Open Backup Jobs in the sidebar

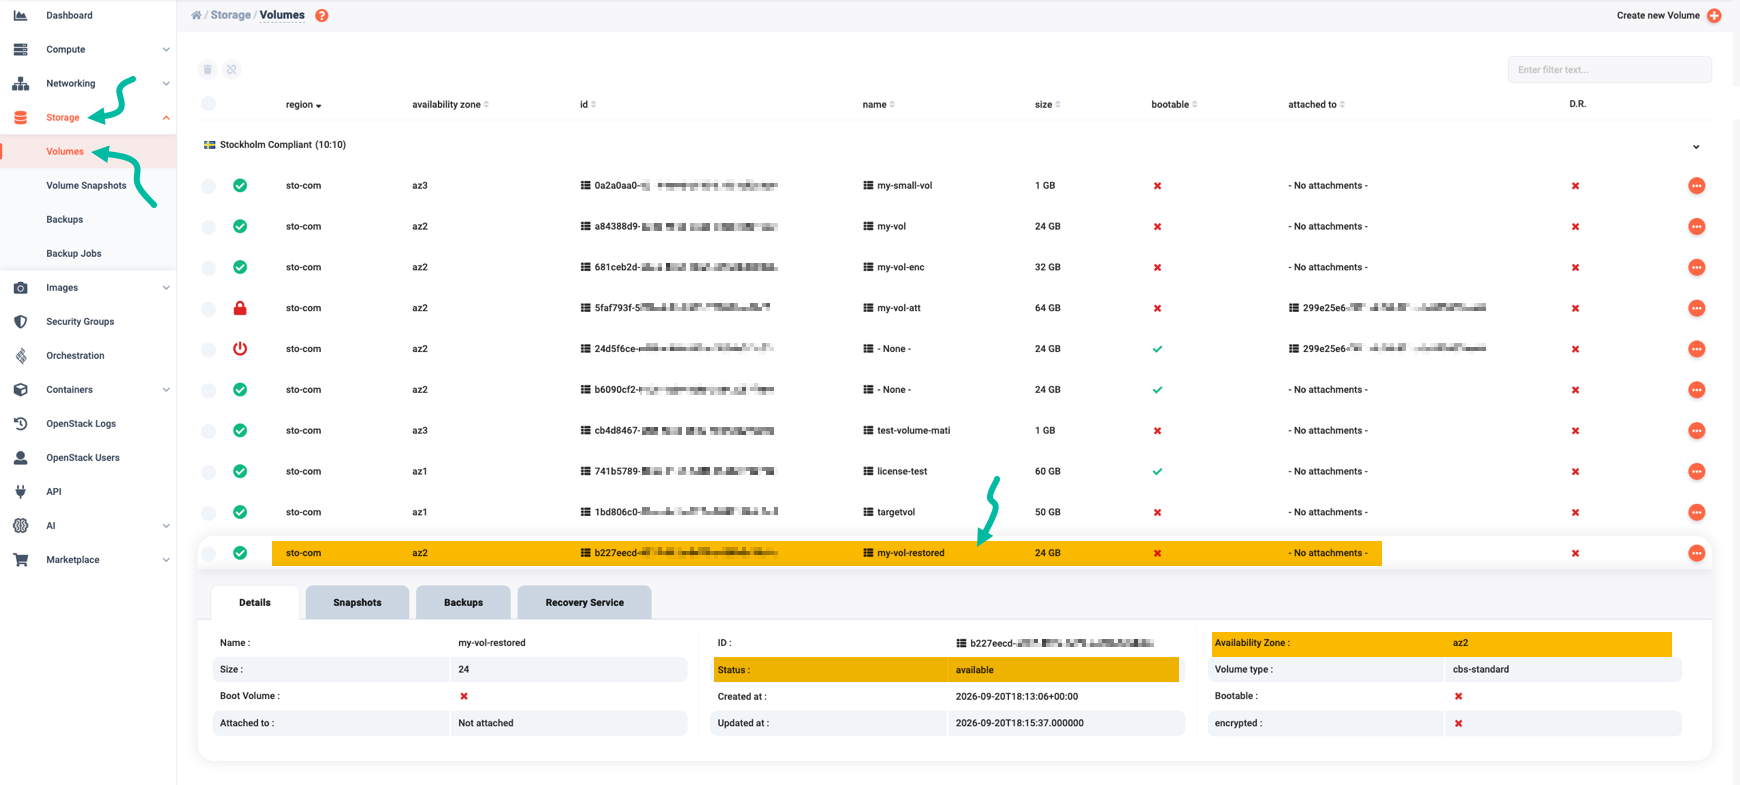tap(73, 253)
